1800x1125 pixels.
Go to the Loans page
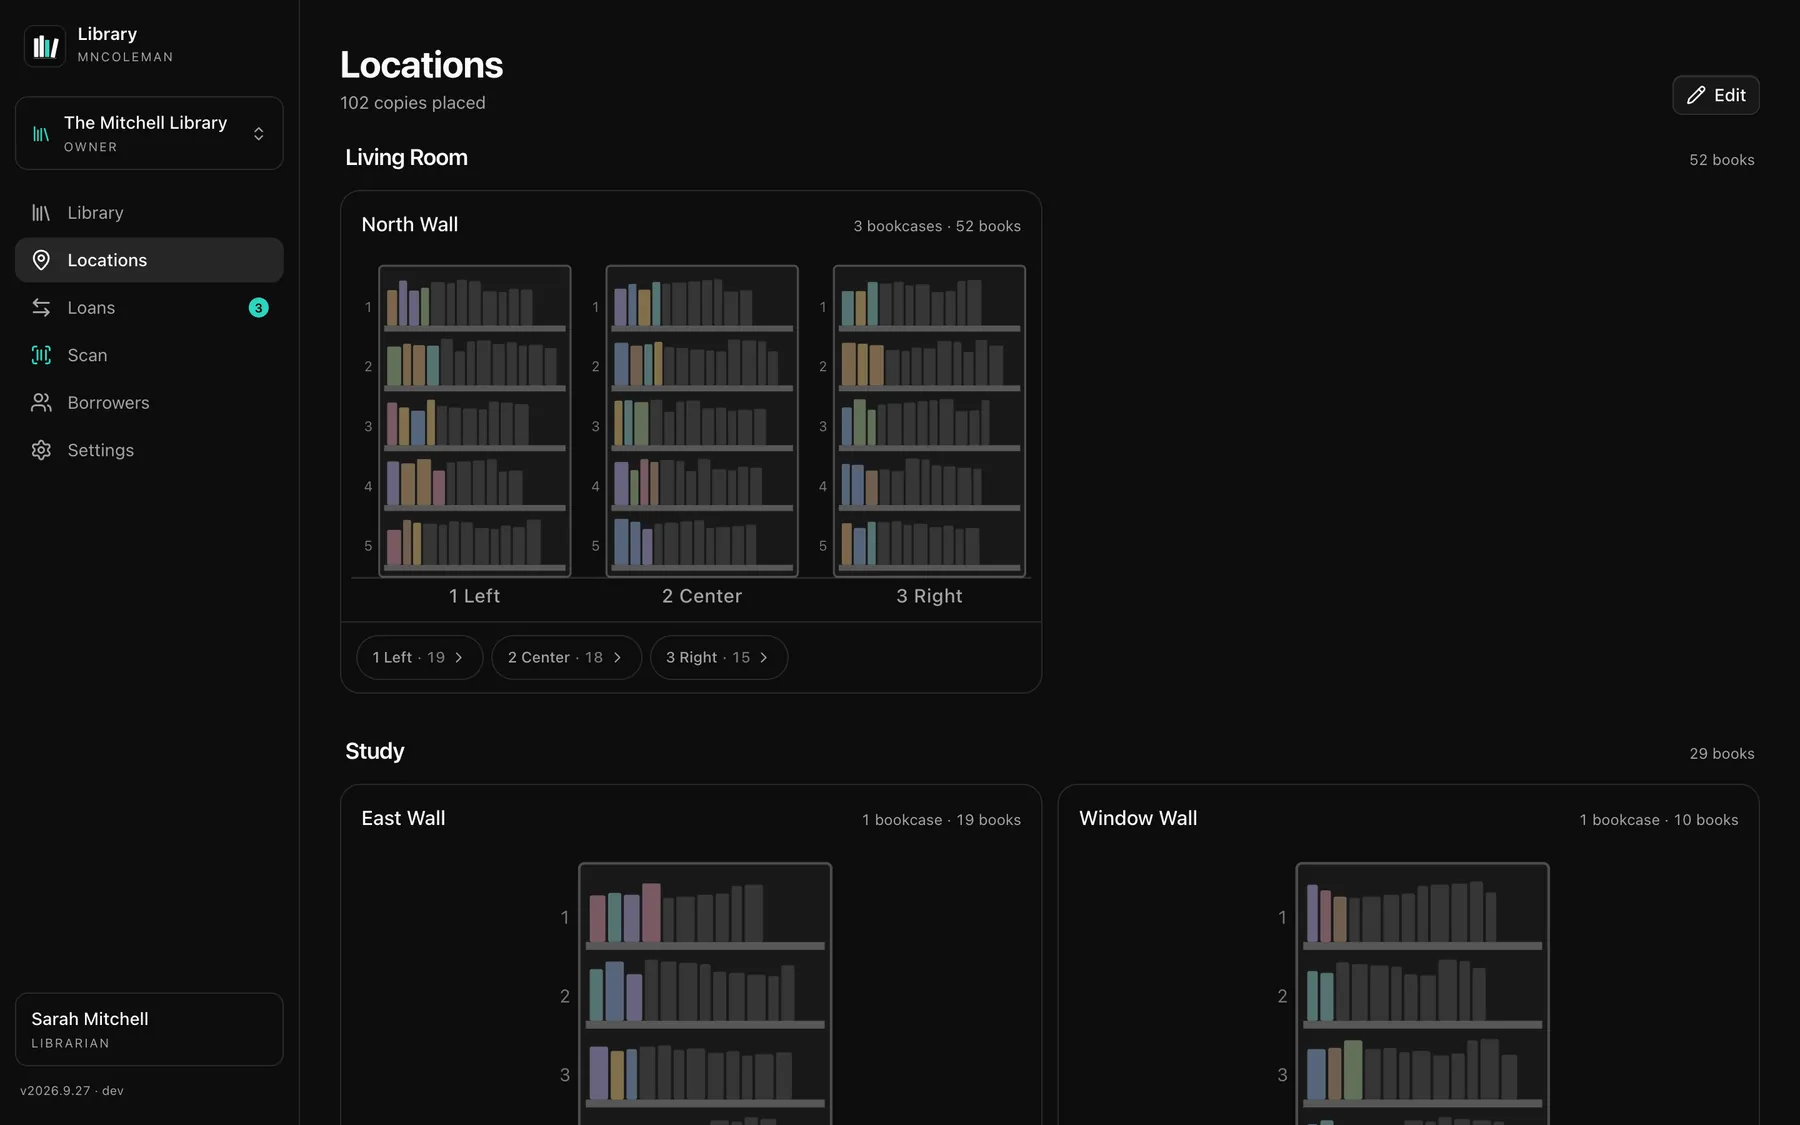pyautogui.click(x=149, y=308)
